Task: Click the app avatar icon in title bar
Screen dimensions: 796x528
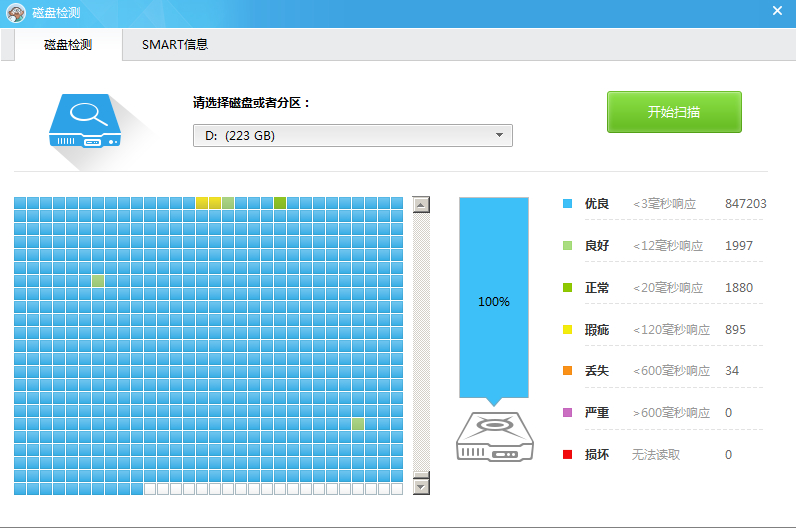Action: point(16,13)
